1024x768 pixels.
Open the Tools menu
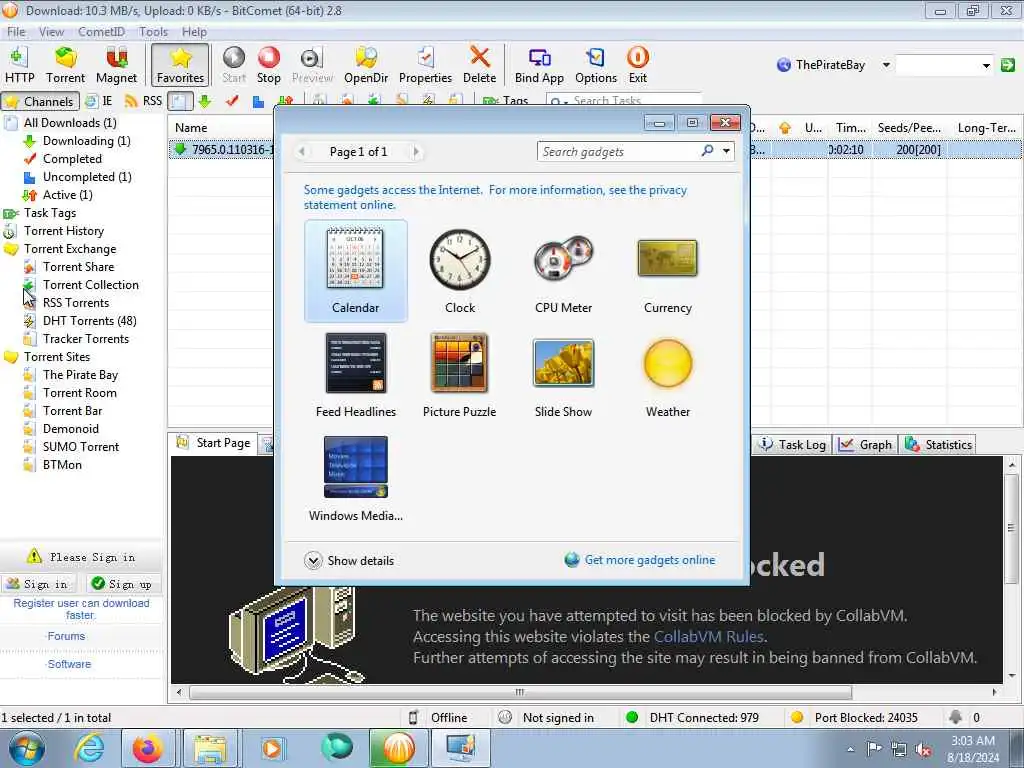coord(153,31)
